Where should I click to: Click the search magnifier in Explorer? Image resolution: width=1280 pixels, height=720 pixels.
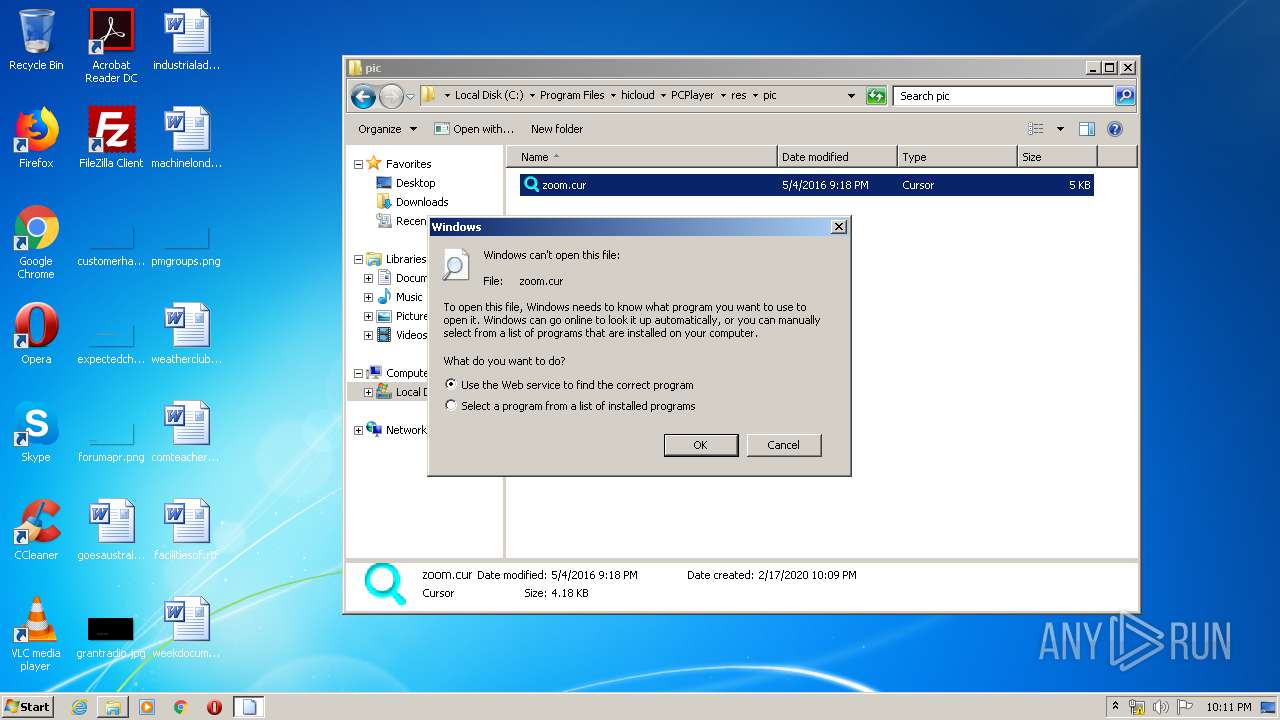click(1125, 96)
